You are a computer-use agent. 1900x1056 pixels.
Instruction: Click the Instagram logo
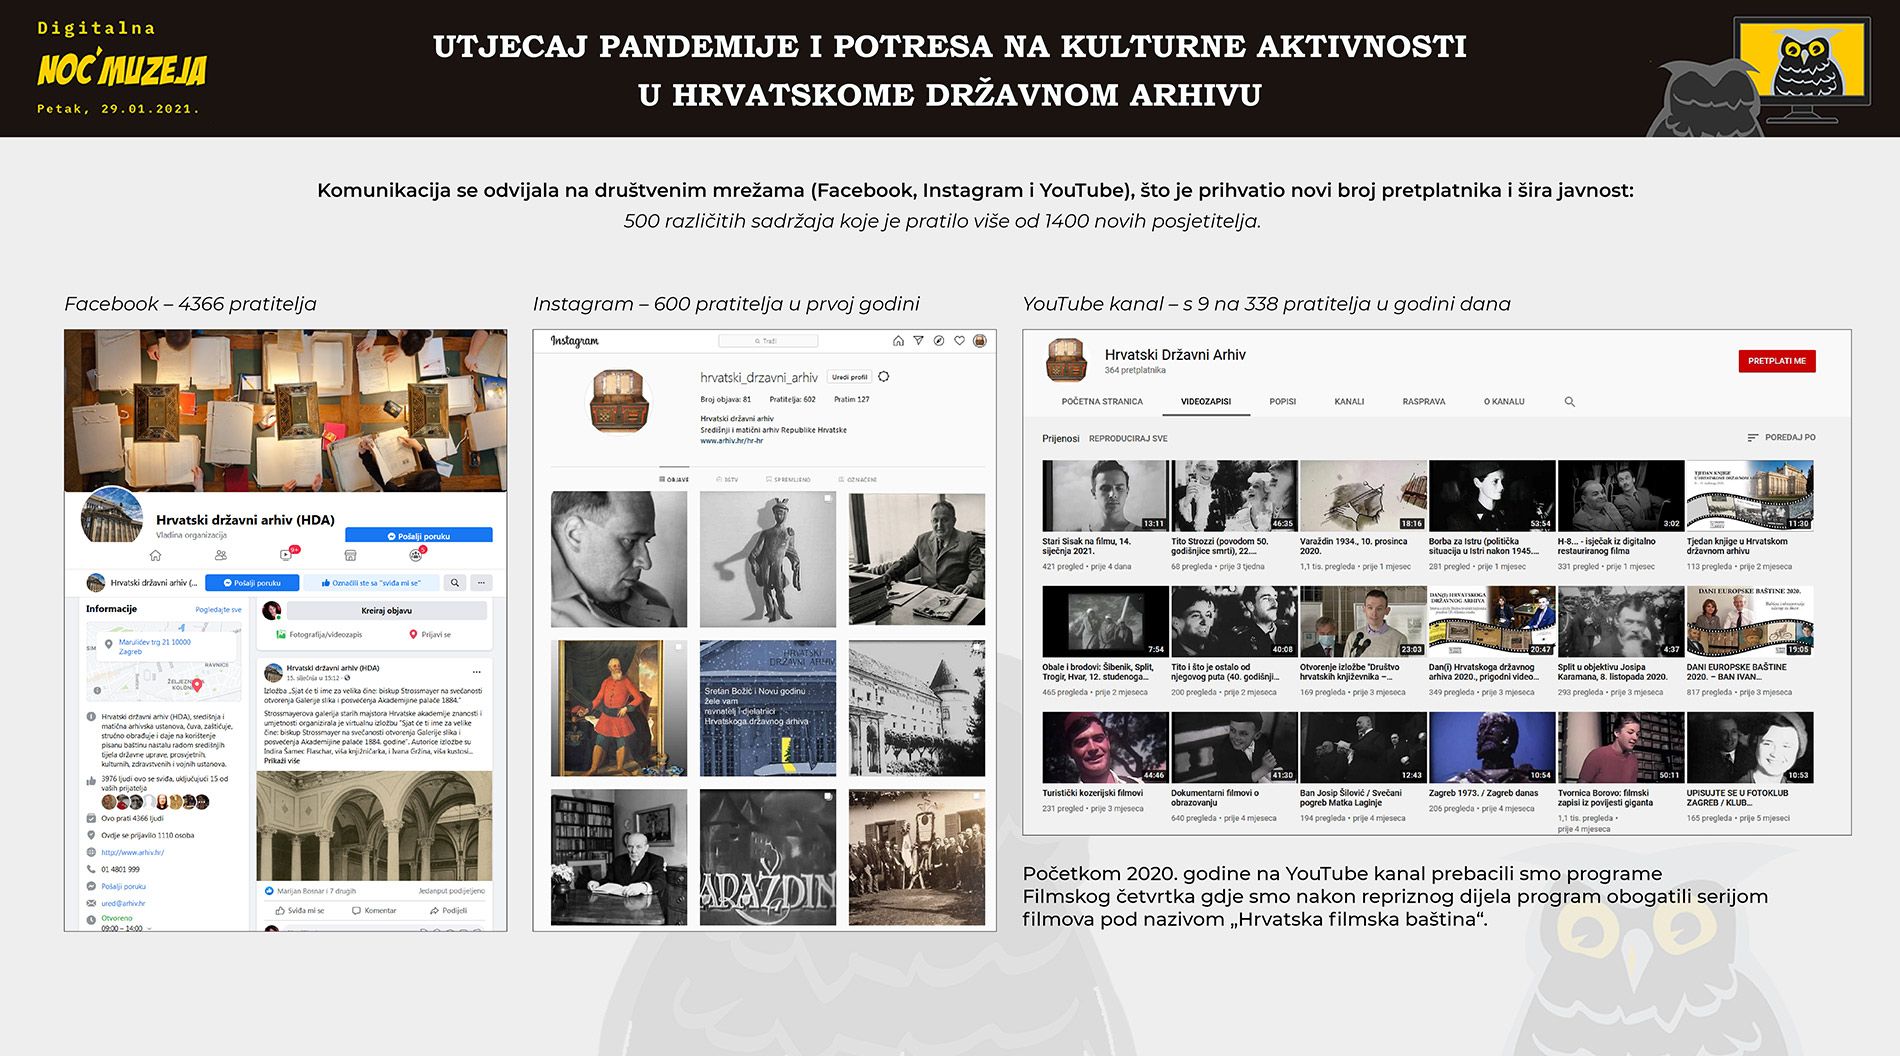(574, 341)
